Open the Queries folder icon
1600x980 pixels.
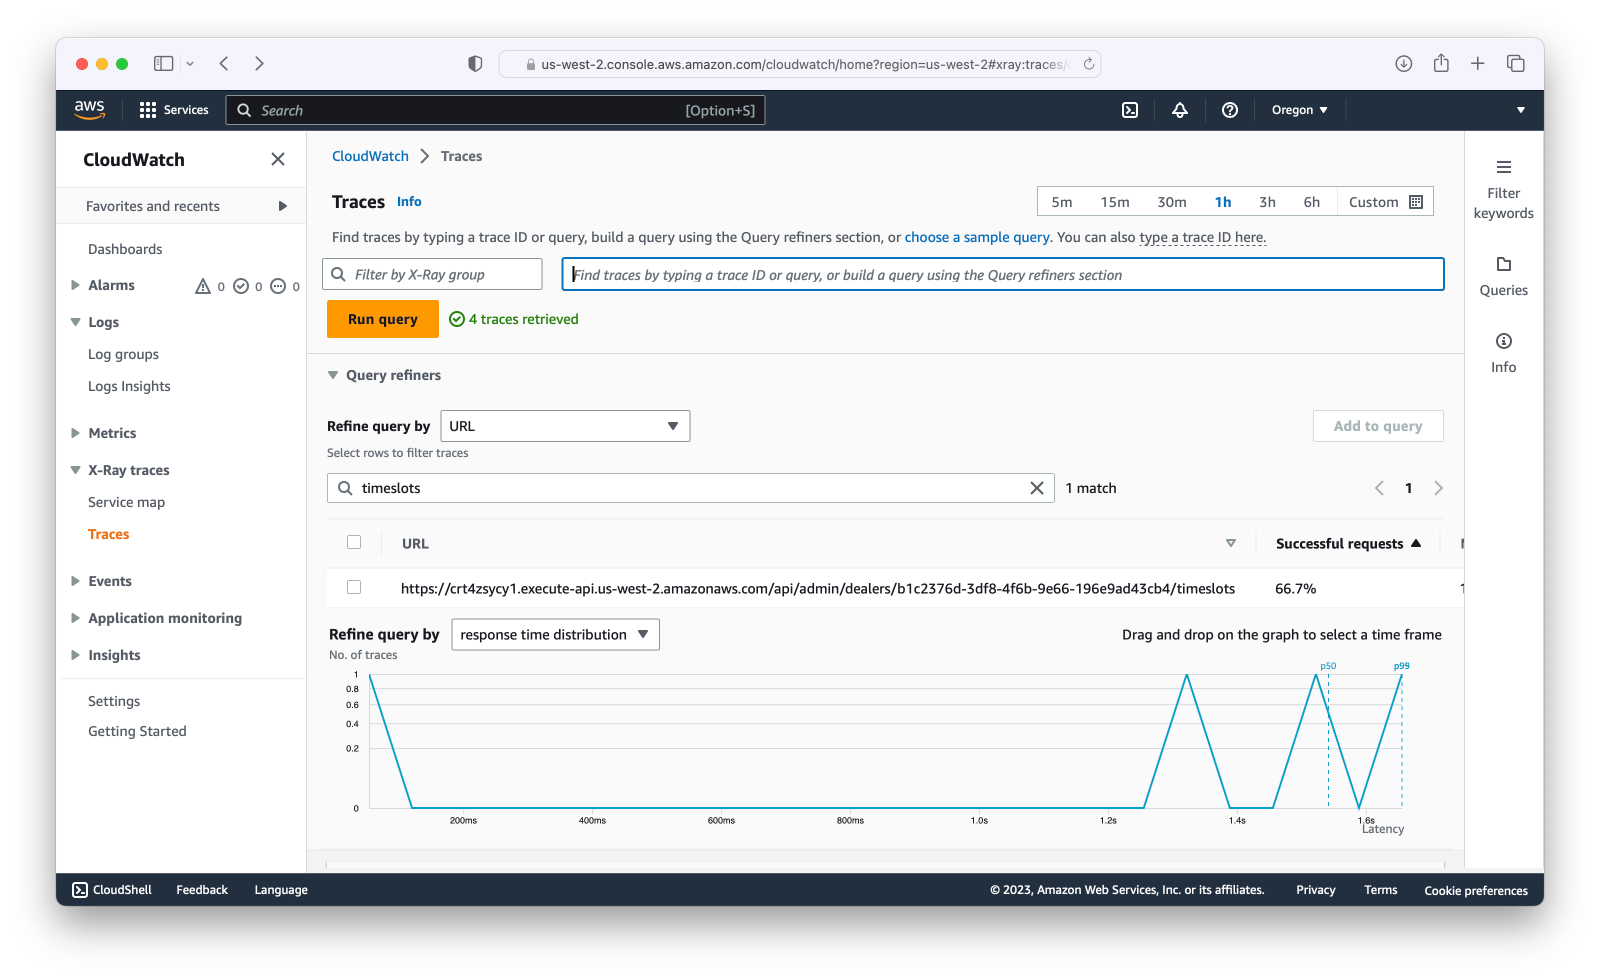point(1504,264)
